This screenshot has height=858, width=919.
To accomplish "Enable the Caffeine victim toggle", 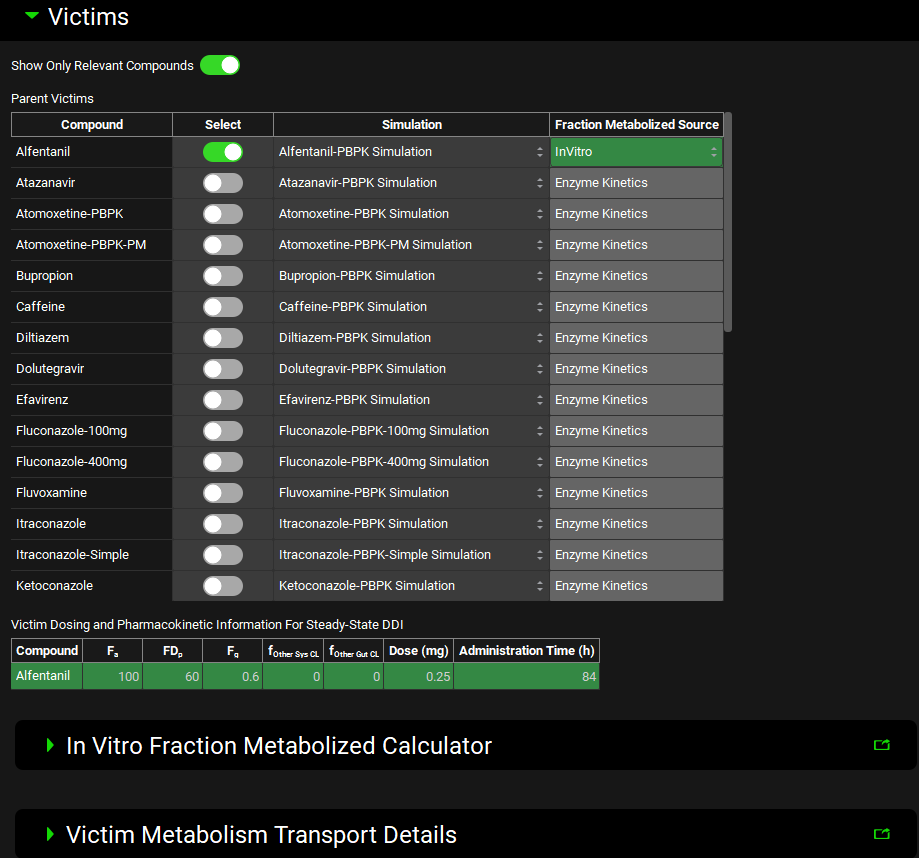I will point(223,307).
